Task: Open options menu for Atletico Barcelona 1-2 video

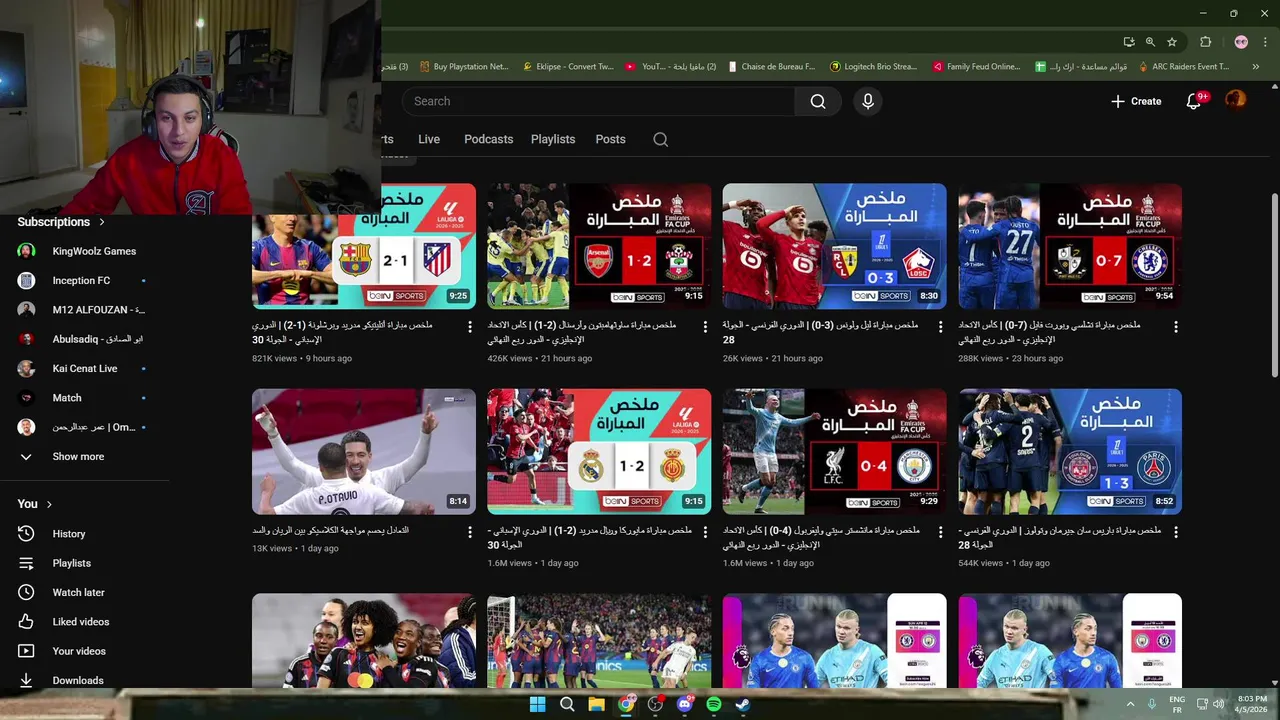Action: click(470, 327)
